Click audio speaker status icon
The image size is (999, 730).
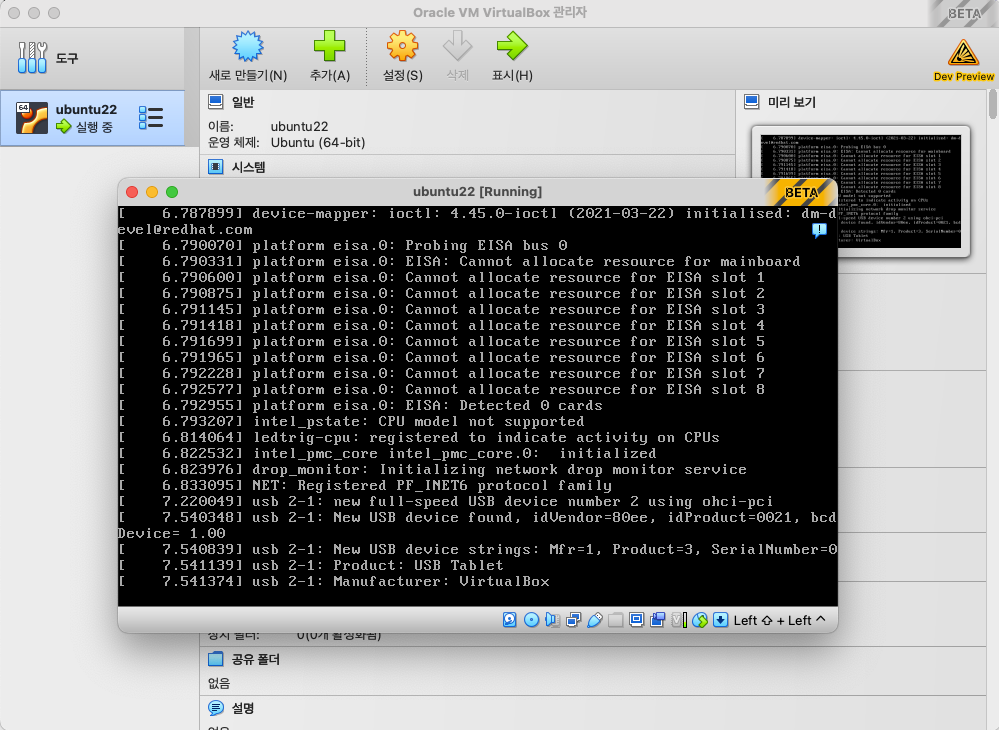pyautogui.click(x=552, y=620)
